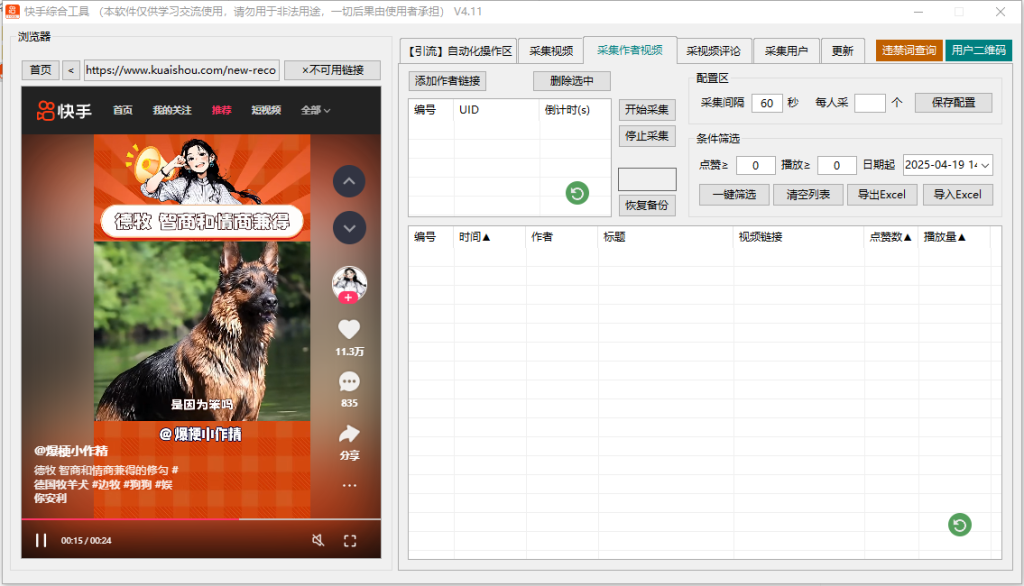This screenshot has width=1024, height=586.
Task: Click the share arrow icon on video
Action: click(349, 434)
